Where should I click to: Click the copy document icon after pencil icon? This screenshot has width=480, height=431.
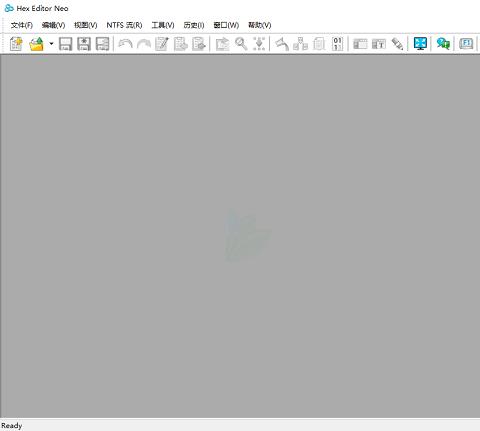[181, 44]
